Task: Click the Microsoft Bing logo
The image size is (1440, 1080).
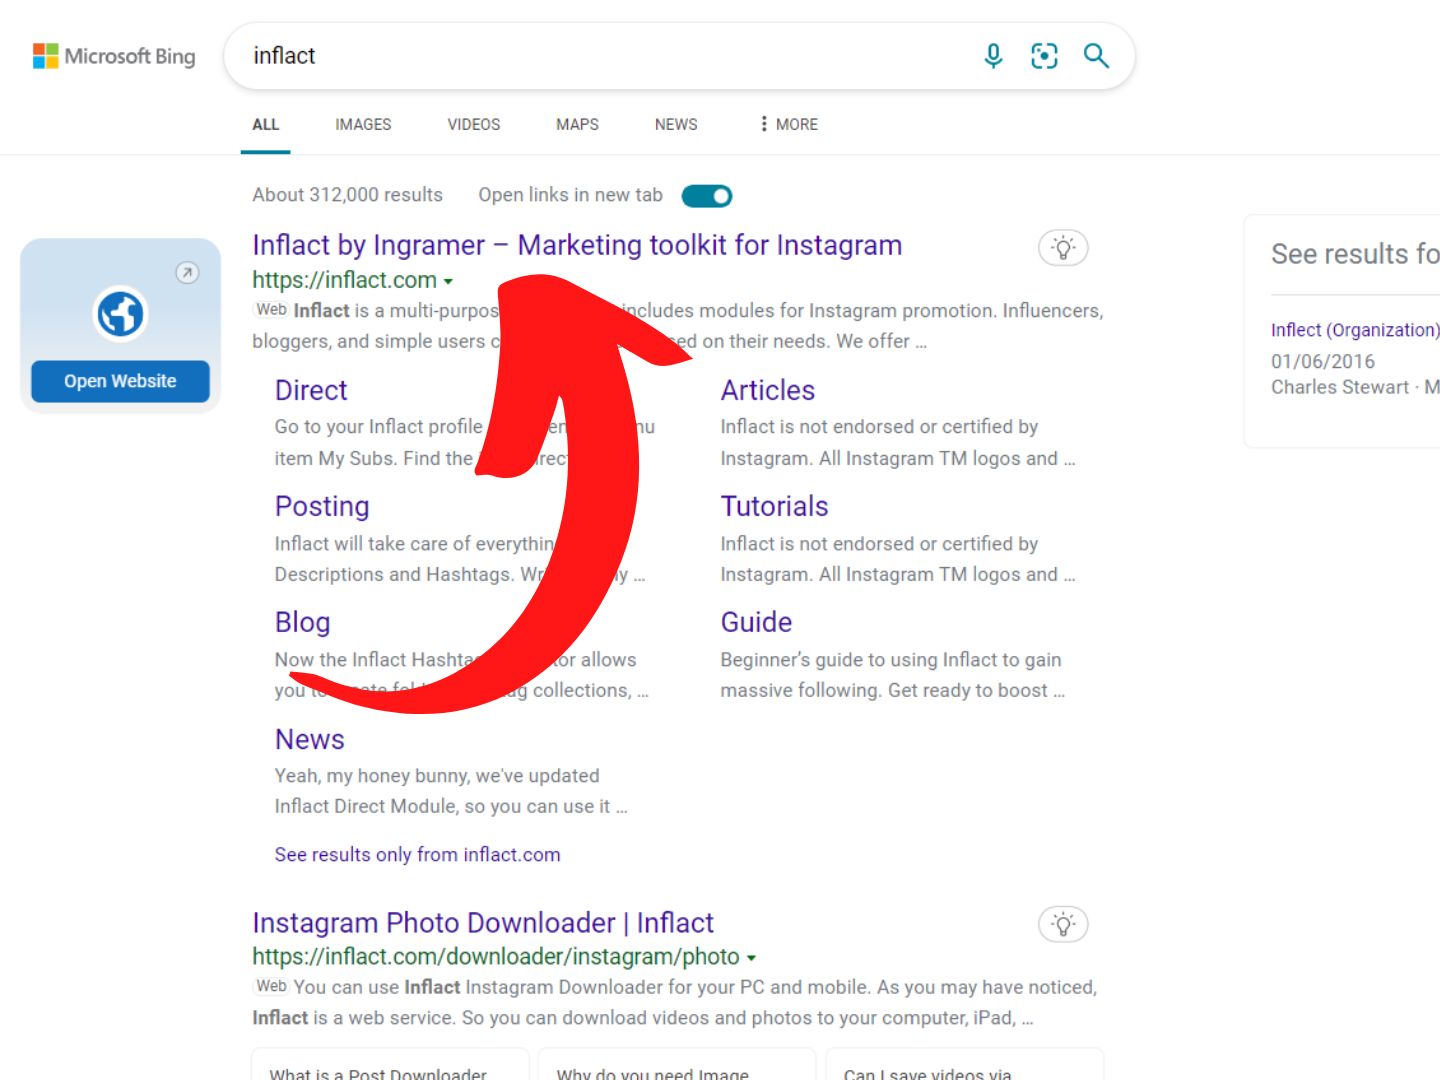Action: pyautogui.click(x=114, y=56)
